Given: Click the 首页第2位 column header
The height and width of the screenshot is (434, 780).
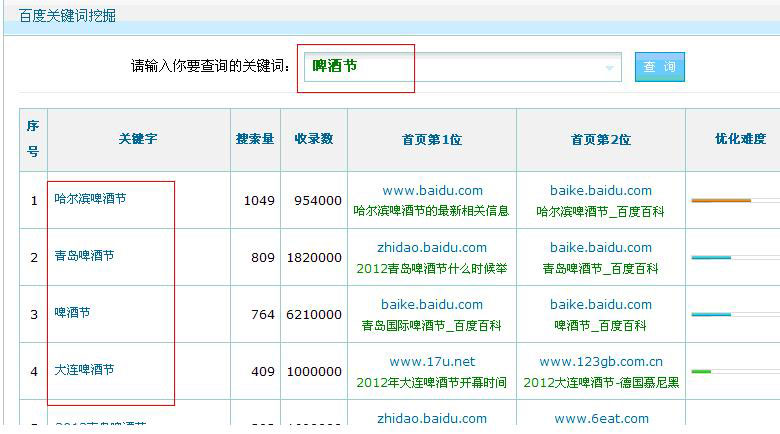Looking at the screenshot, I should click(x=601, y=139).
